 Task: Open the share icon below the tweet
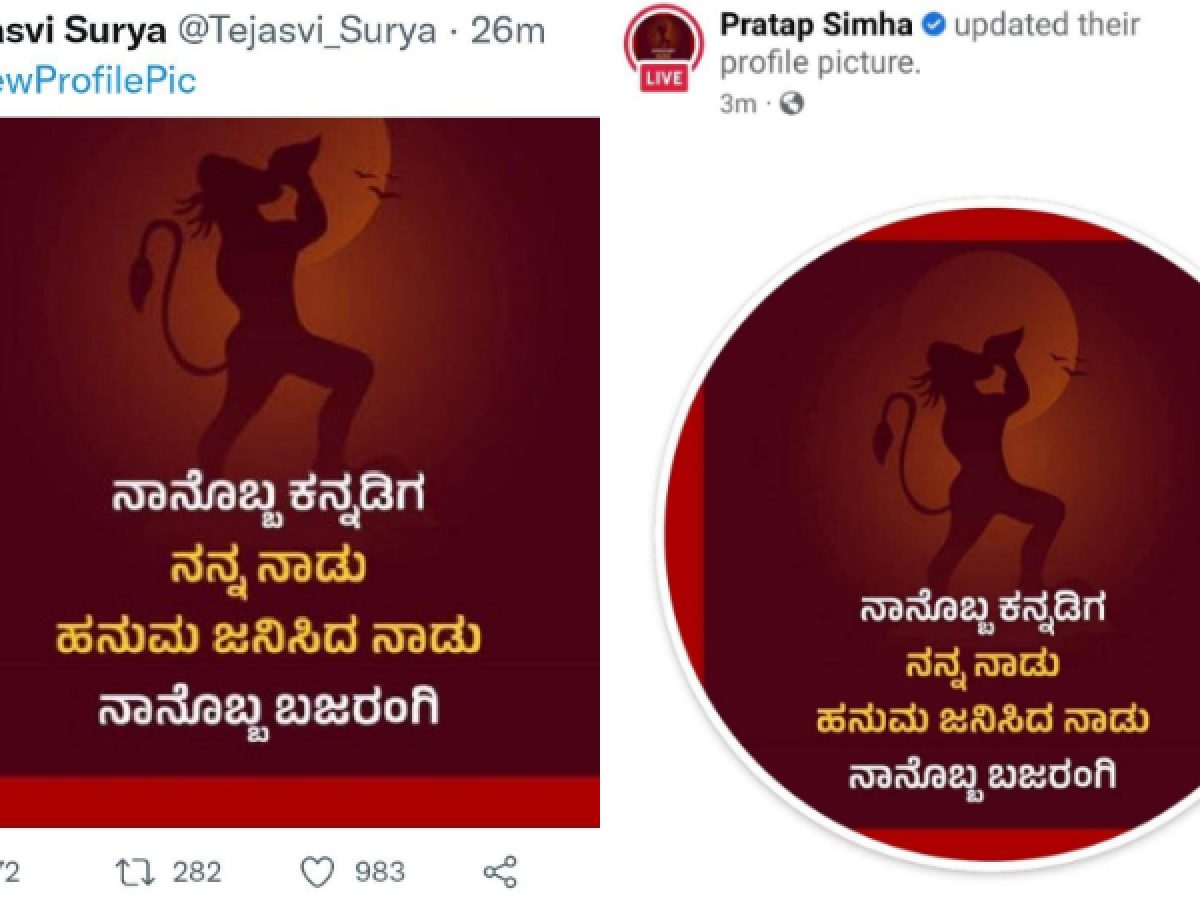pos(500,872)
